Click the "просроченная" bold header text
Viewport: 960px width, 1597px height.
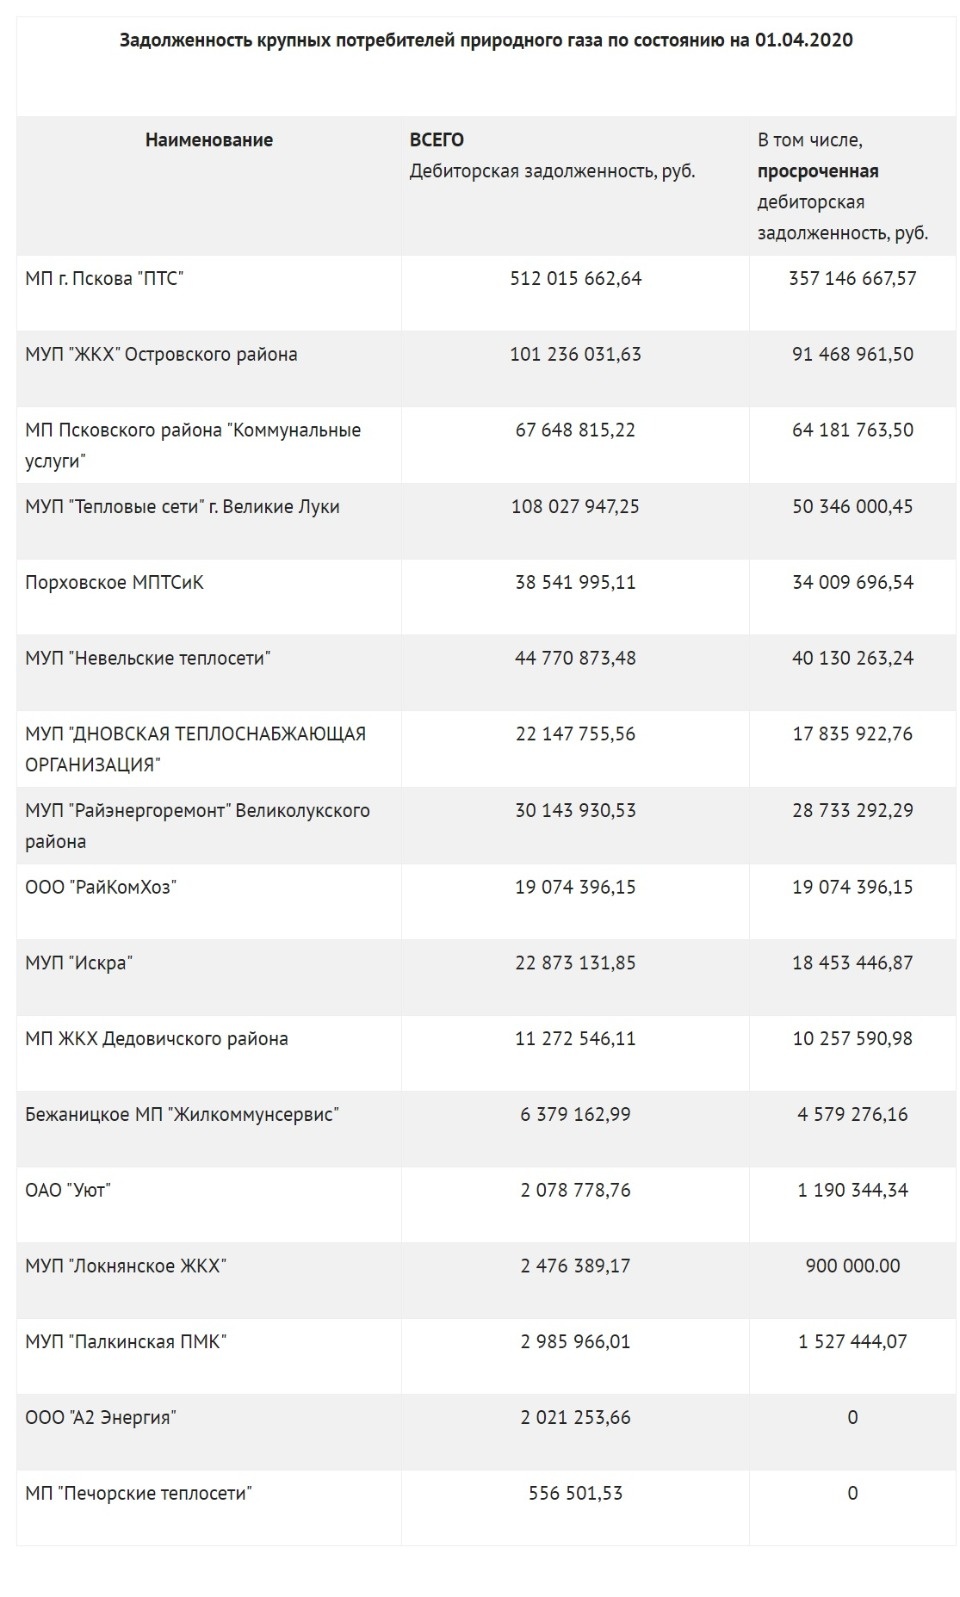click(818, 171)
